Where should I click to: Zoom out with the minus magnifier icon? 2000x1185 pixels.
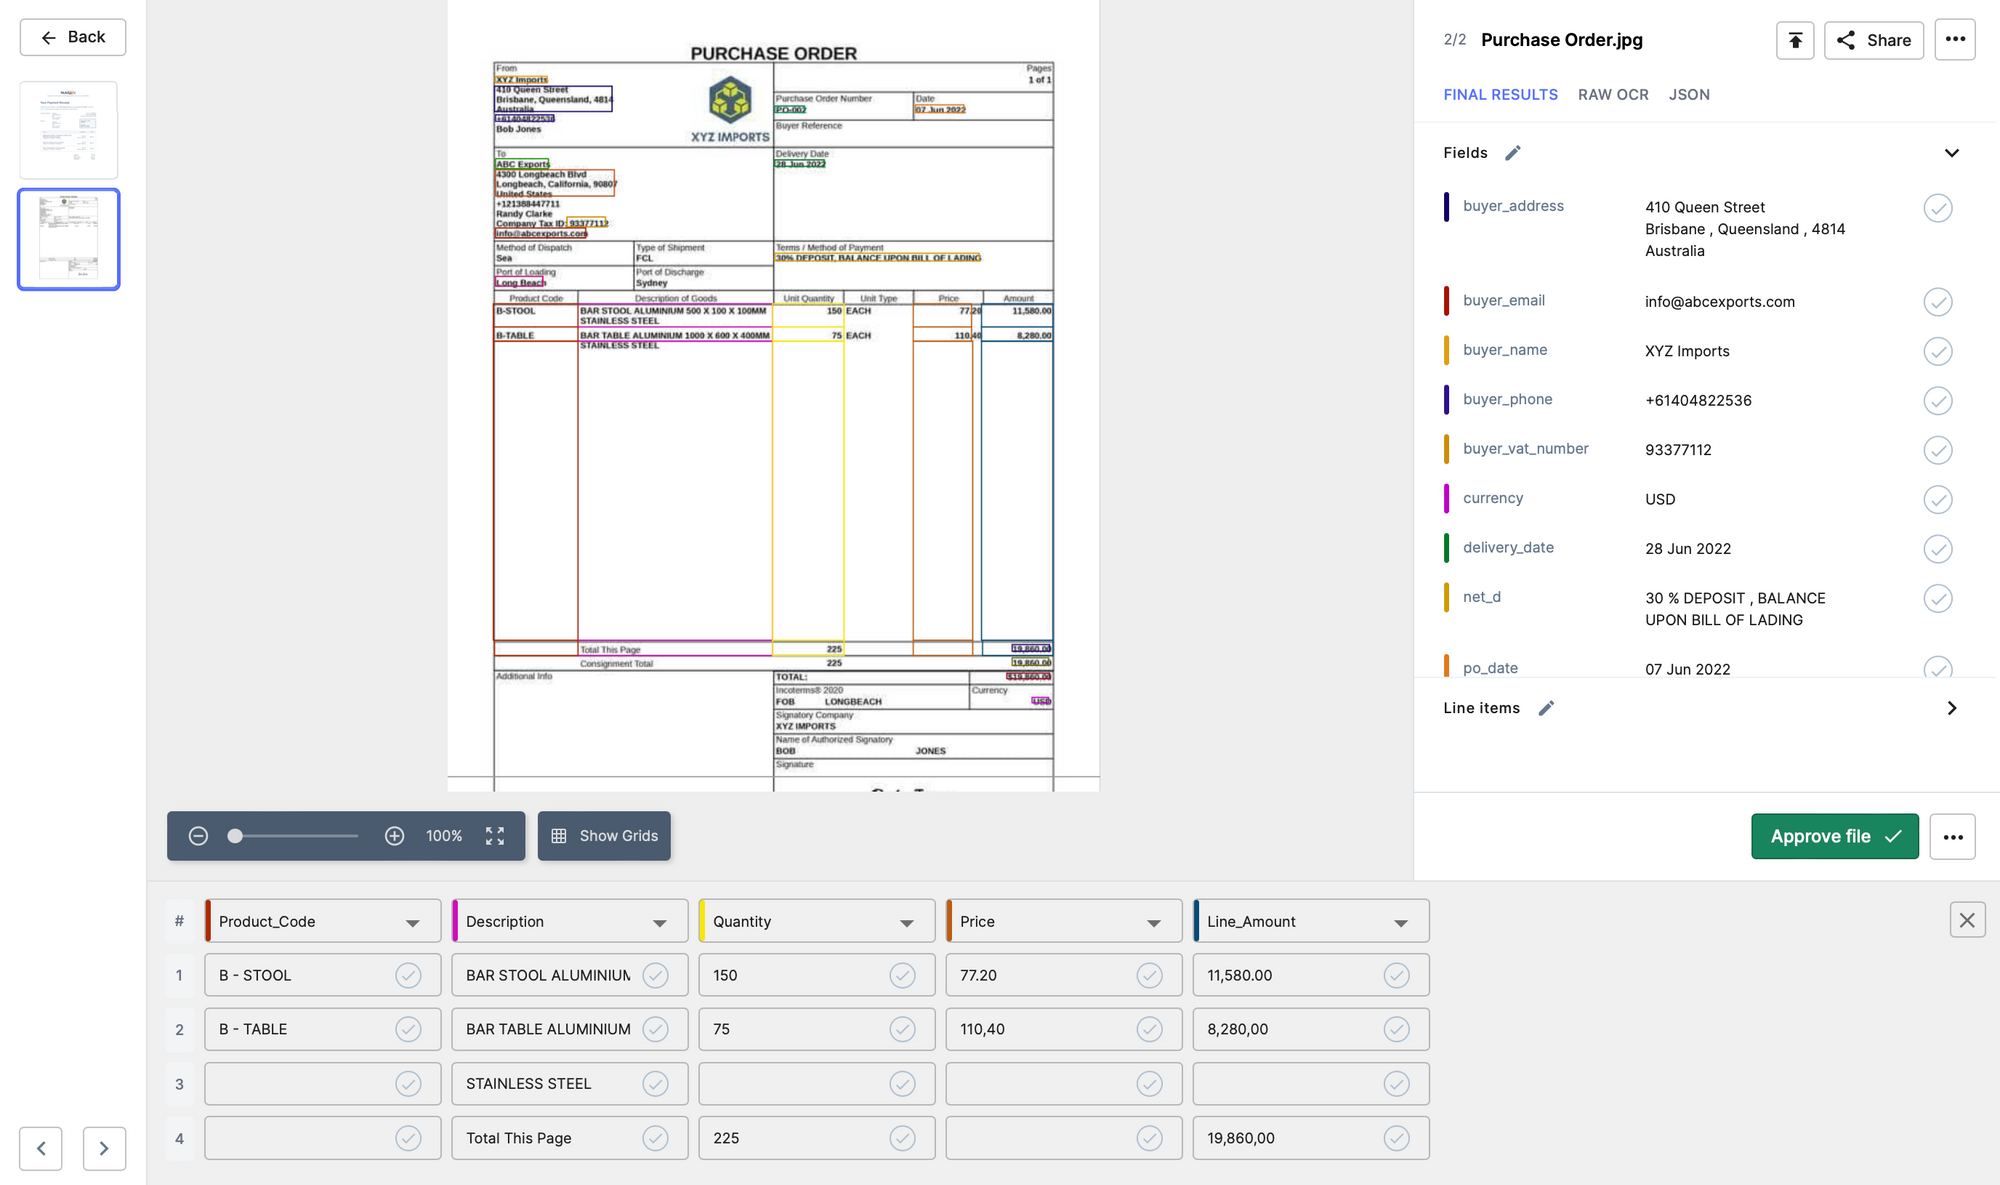[198, 836]
